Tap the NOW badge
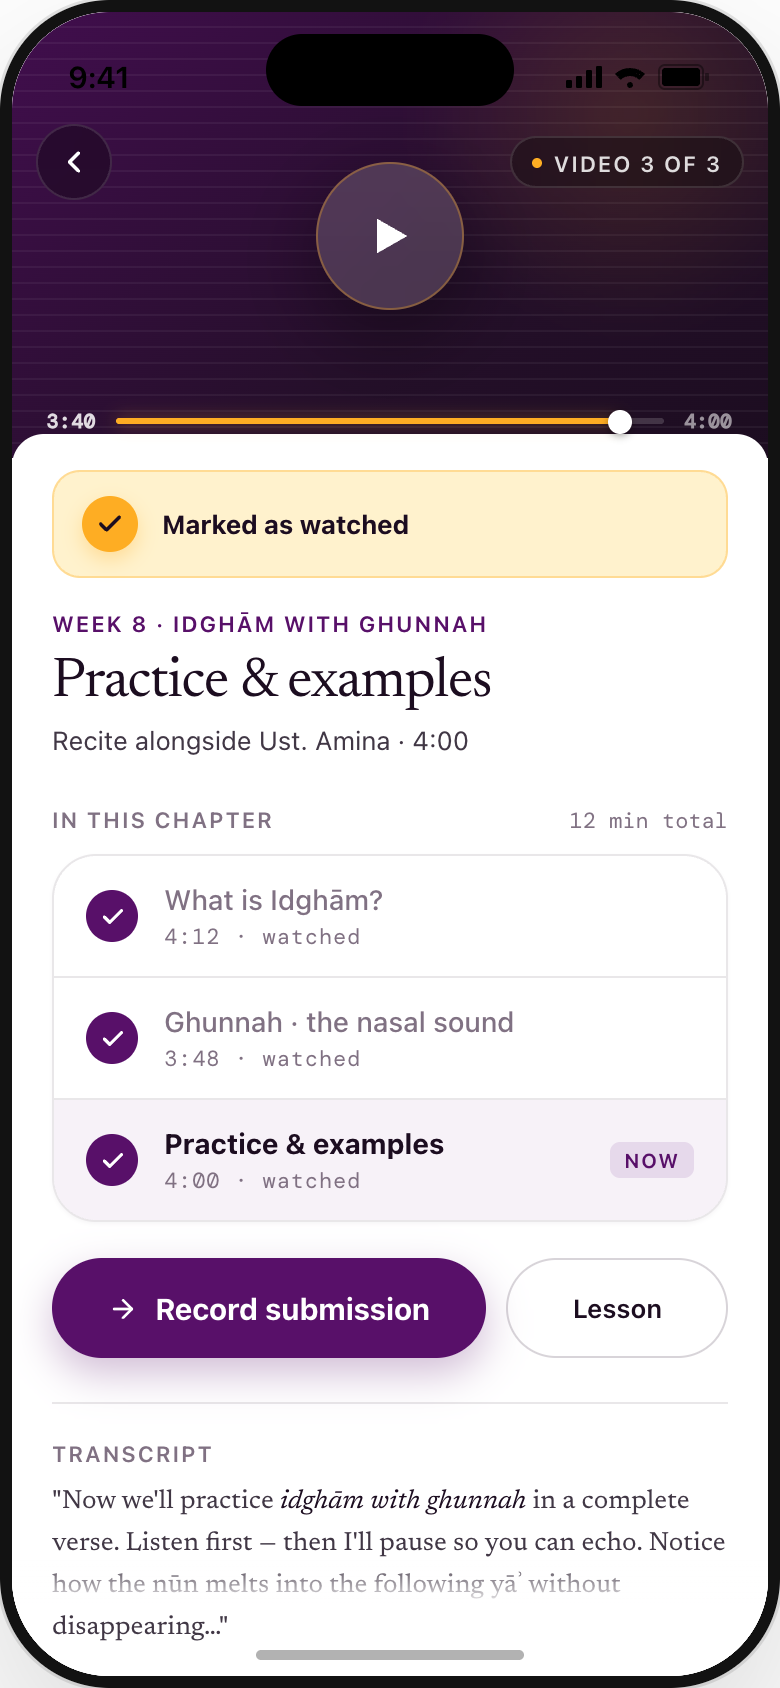Image resolution: width=780 pixels, height=1688 pixels. [652, 1160]
